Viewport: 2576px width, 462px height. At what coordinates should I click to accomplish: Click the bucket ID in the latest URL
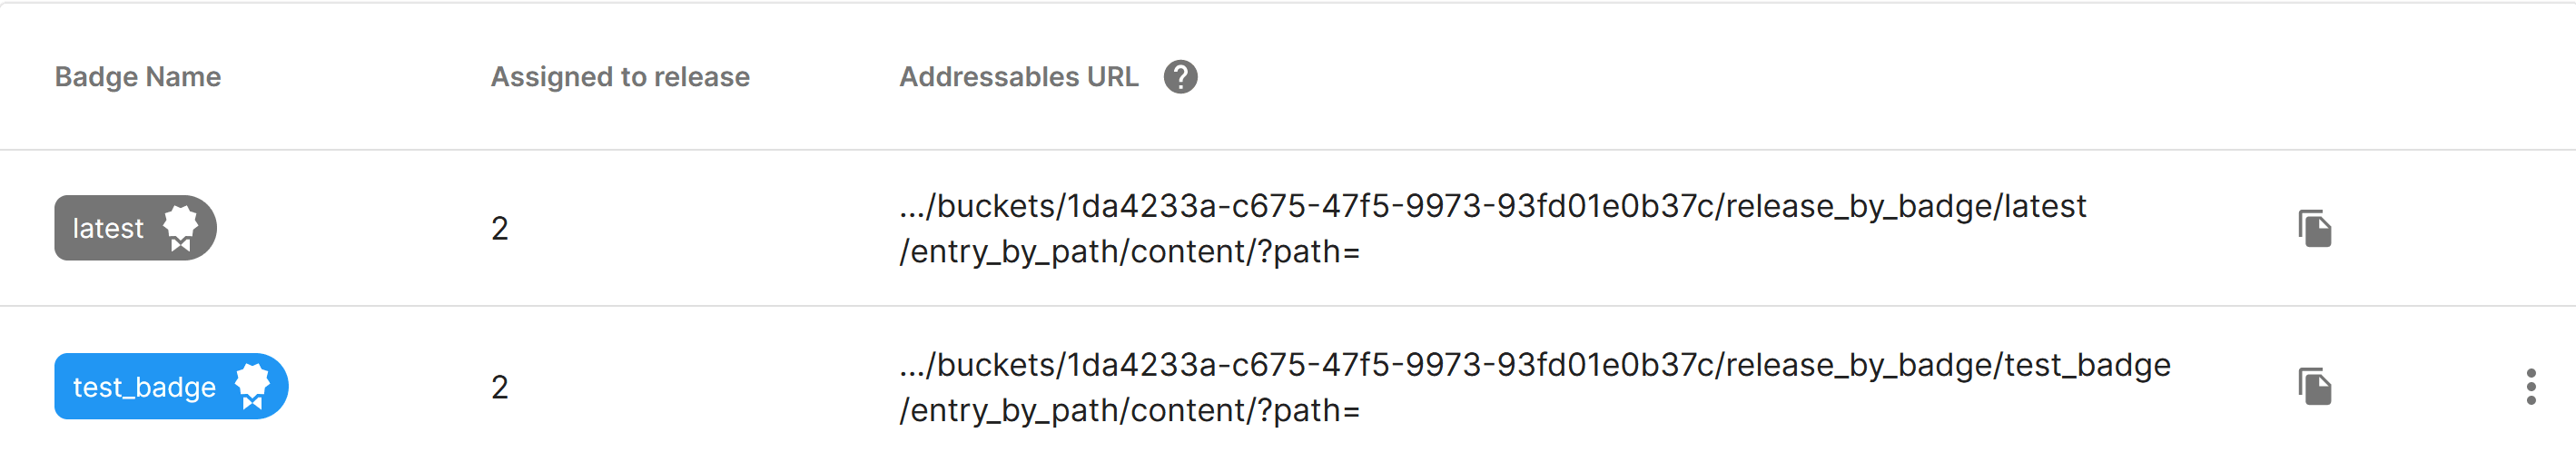click(1392, 207)
